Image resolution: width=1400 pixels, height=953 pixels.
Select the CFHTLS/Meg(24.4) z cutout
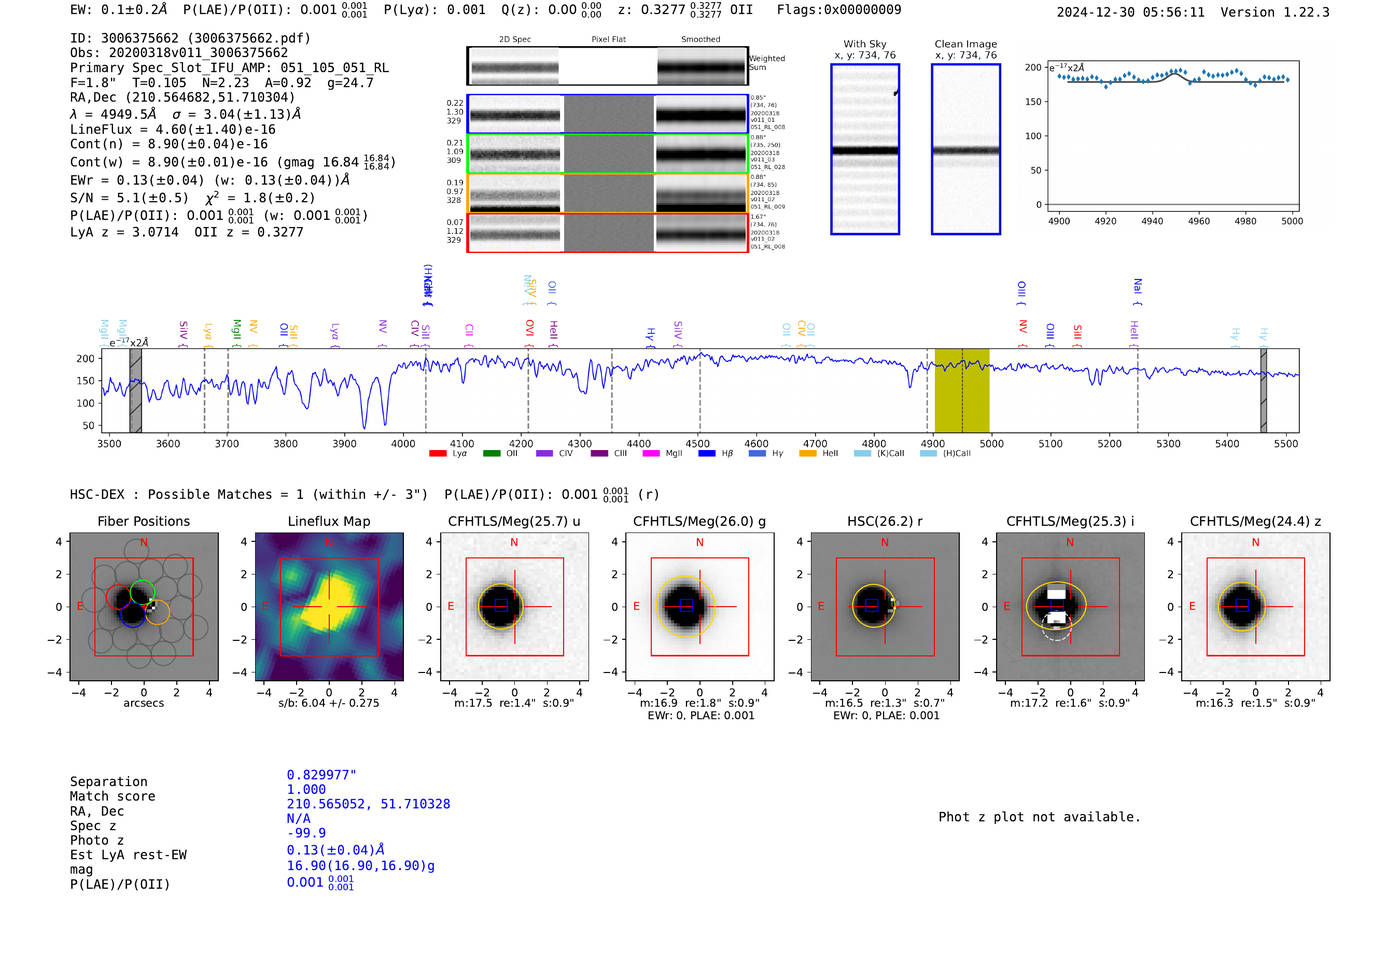coord(1256,606)
